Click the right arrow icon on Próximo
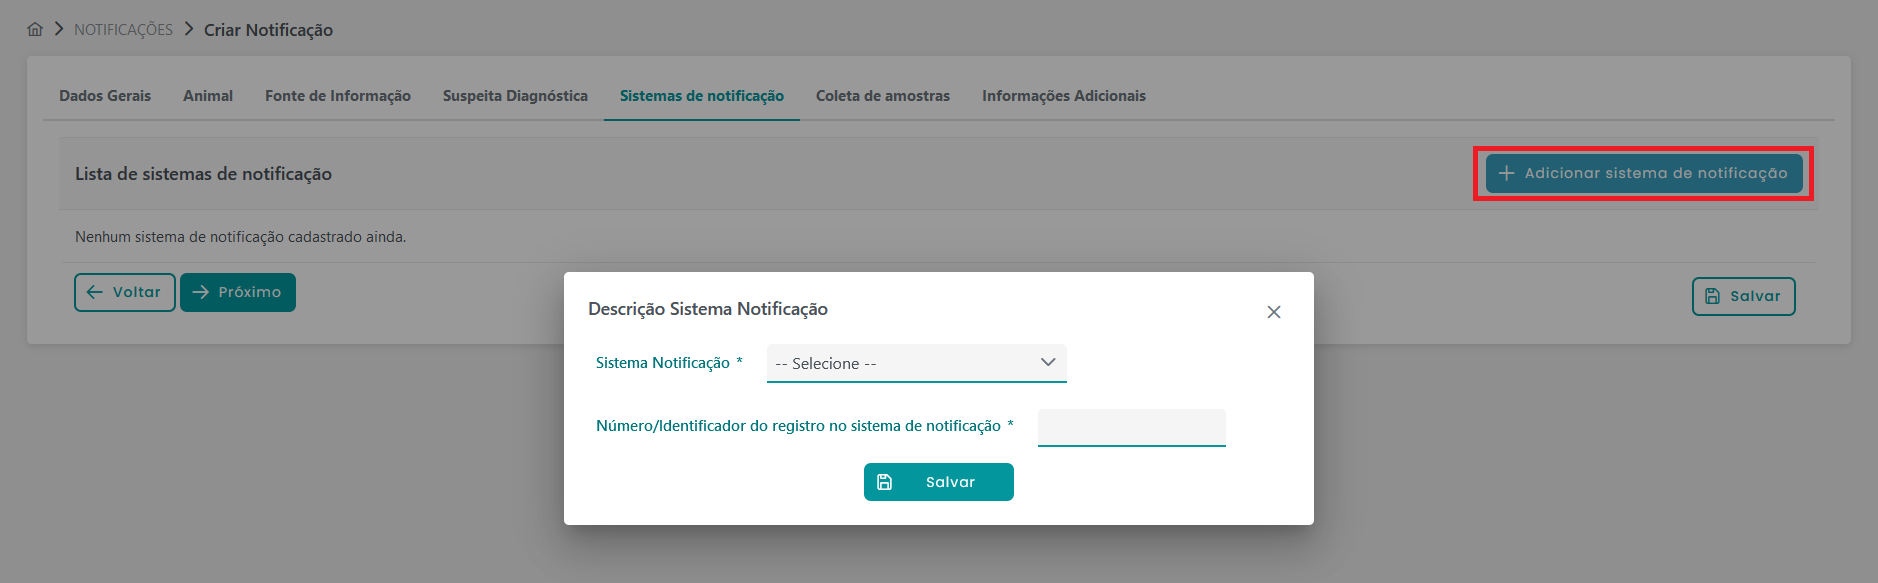Viewport: 1878px width, 583px height. point(201,292)
